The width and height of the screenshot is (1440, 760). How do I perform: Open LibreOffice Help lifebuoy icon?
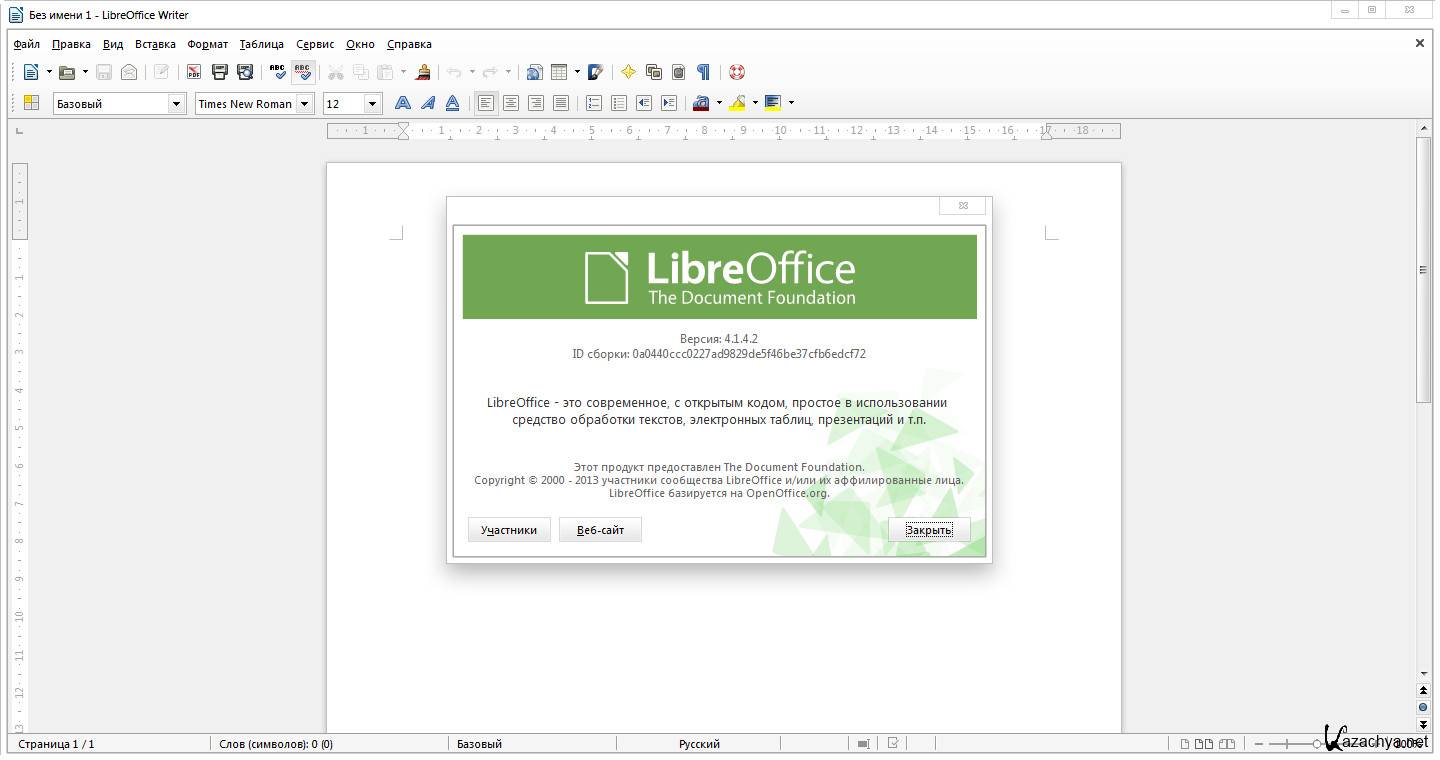(737, 72)
